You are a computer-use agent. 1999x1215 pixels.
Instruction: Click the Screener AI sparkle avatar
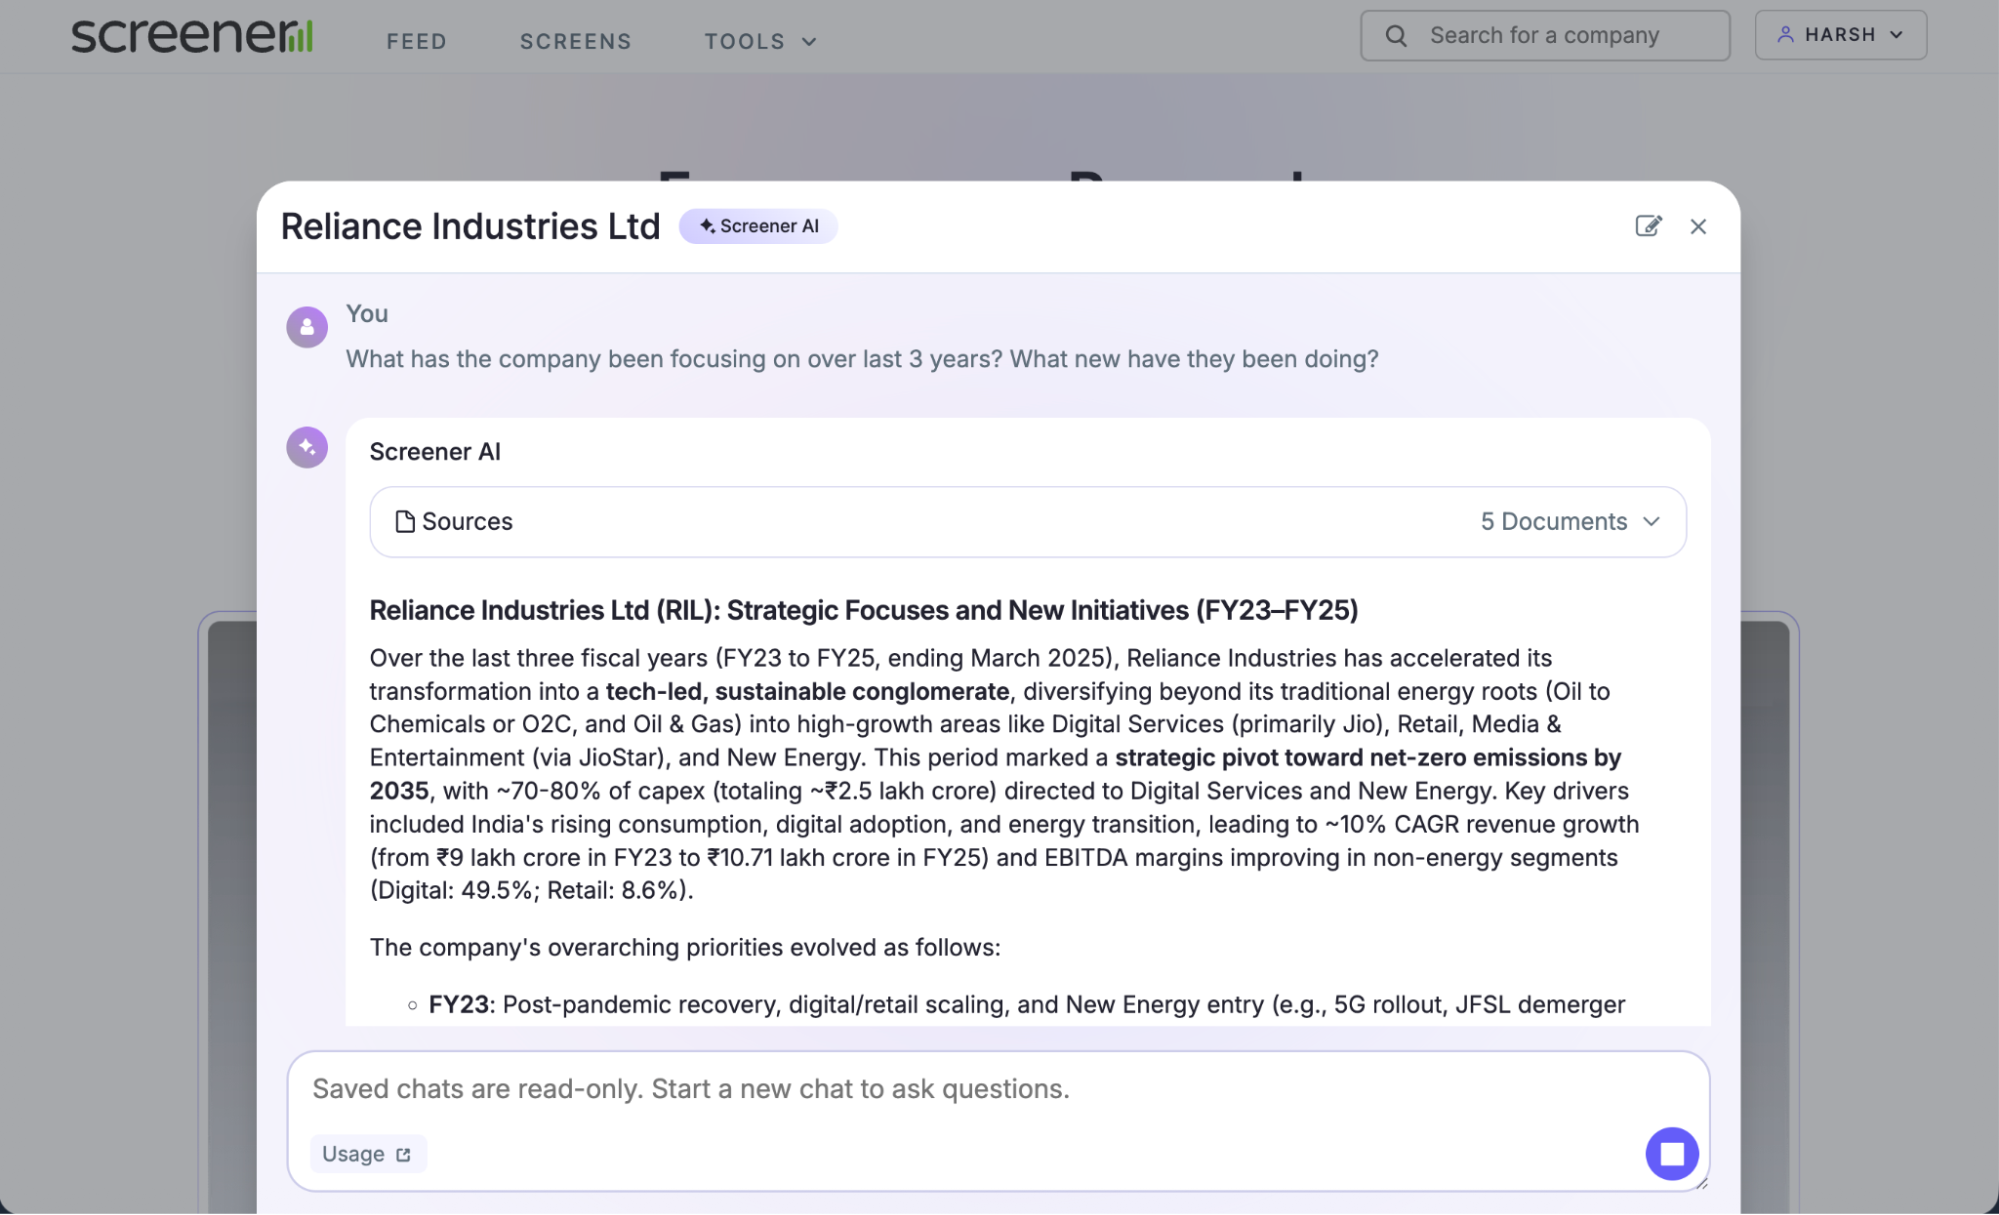coord(307,447)
